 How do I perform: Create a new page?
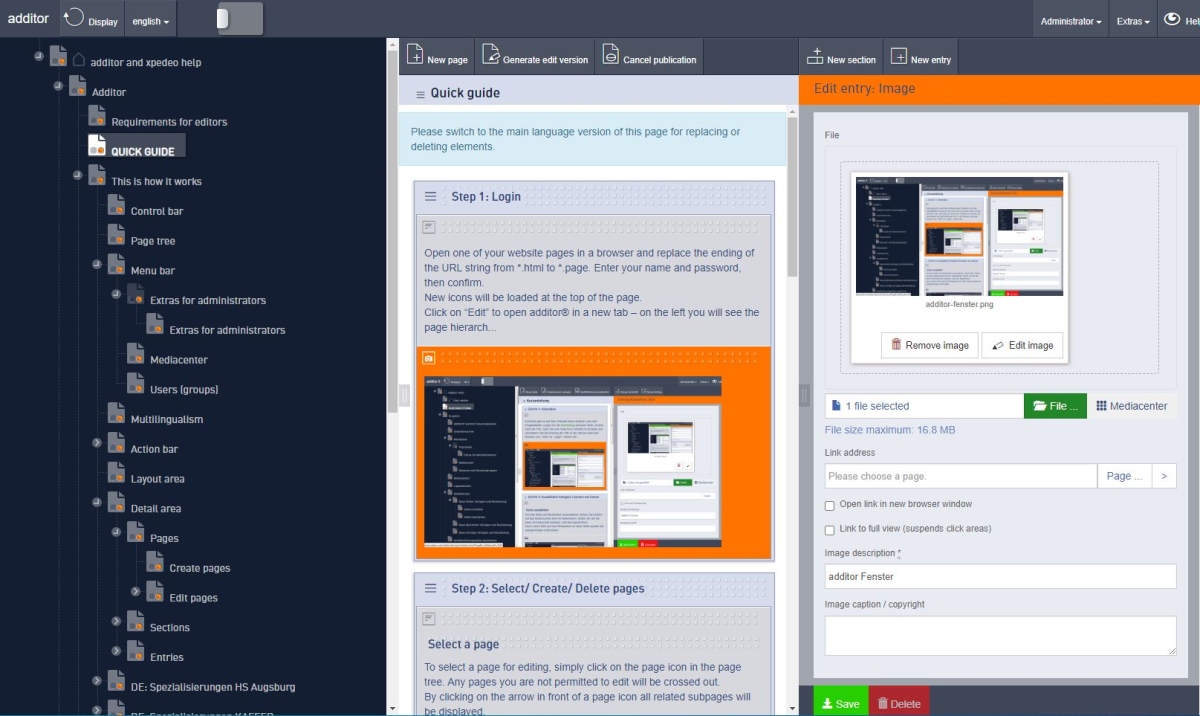(437, 56)
